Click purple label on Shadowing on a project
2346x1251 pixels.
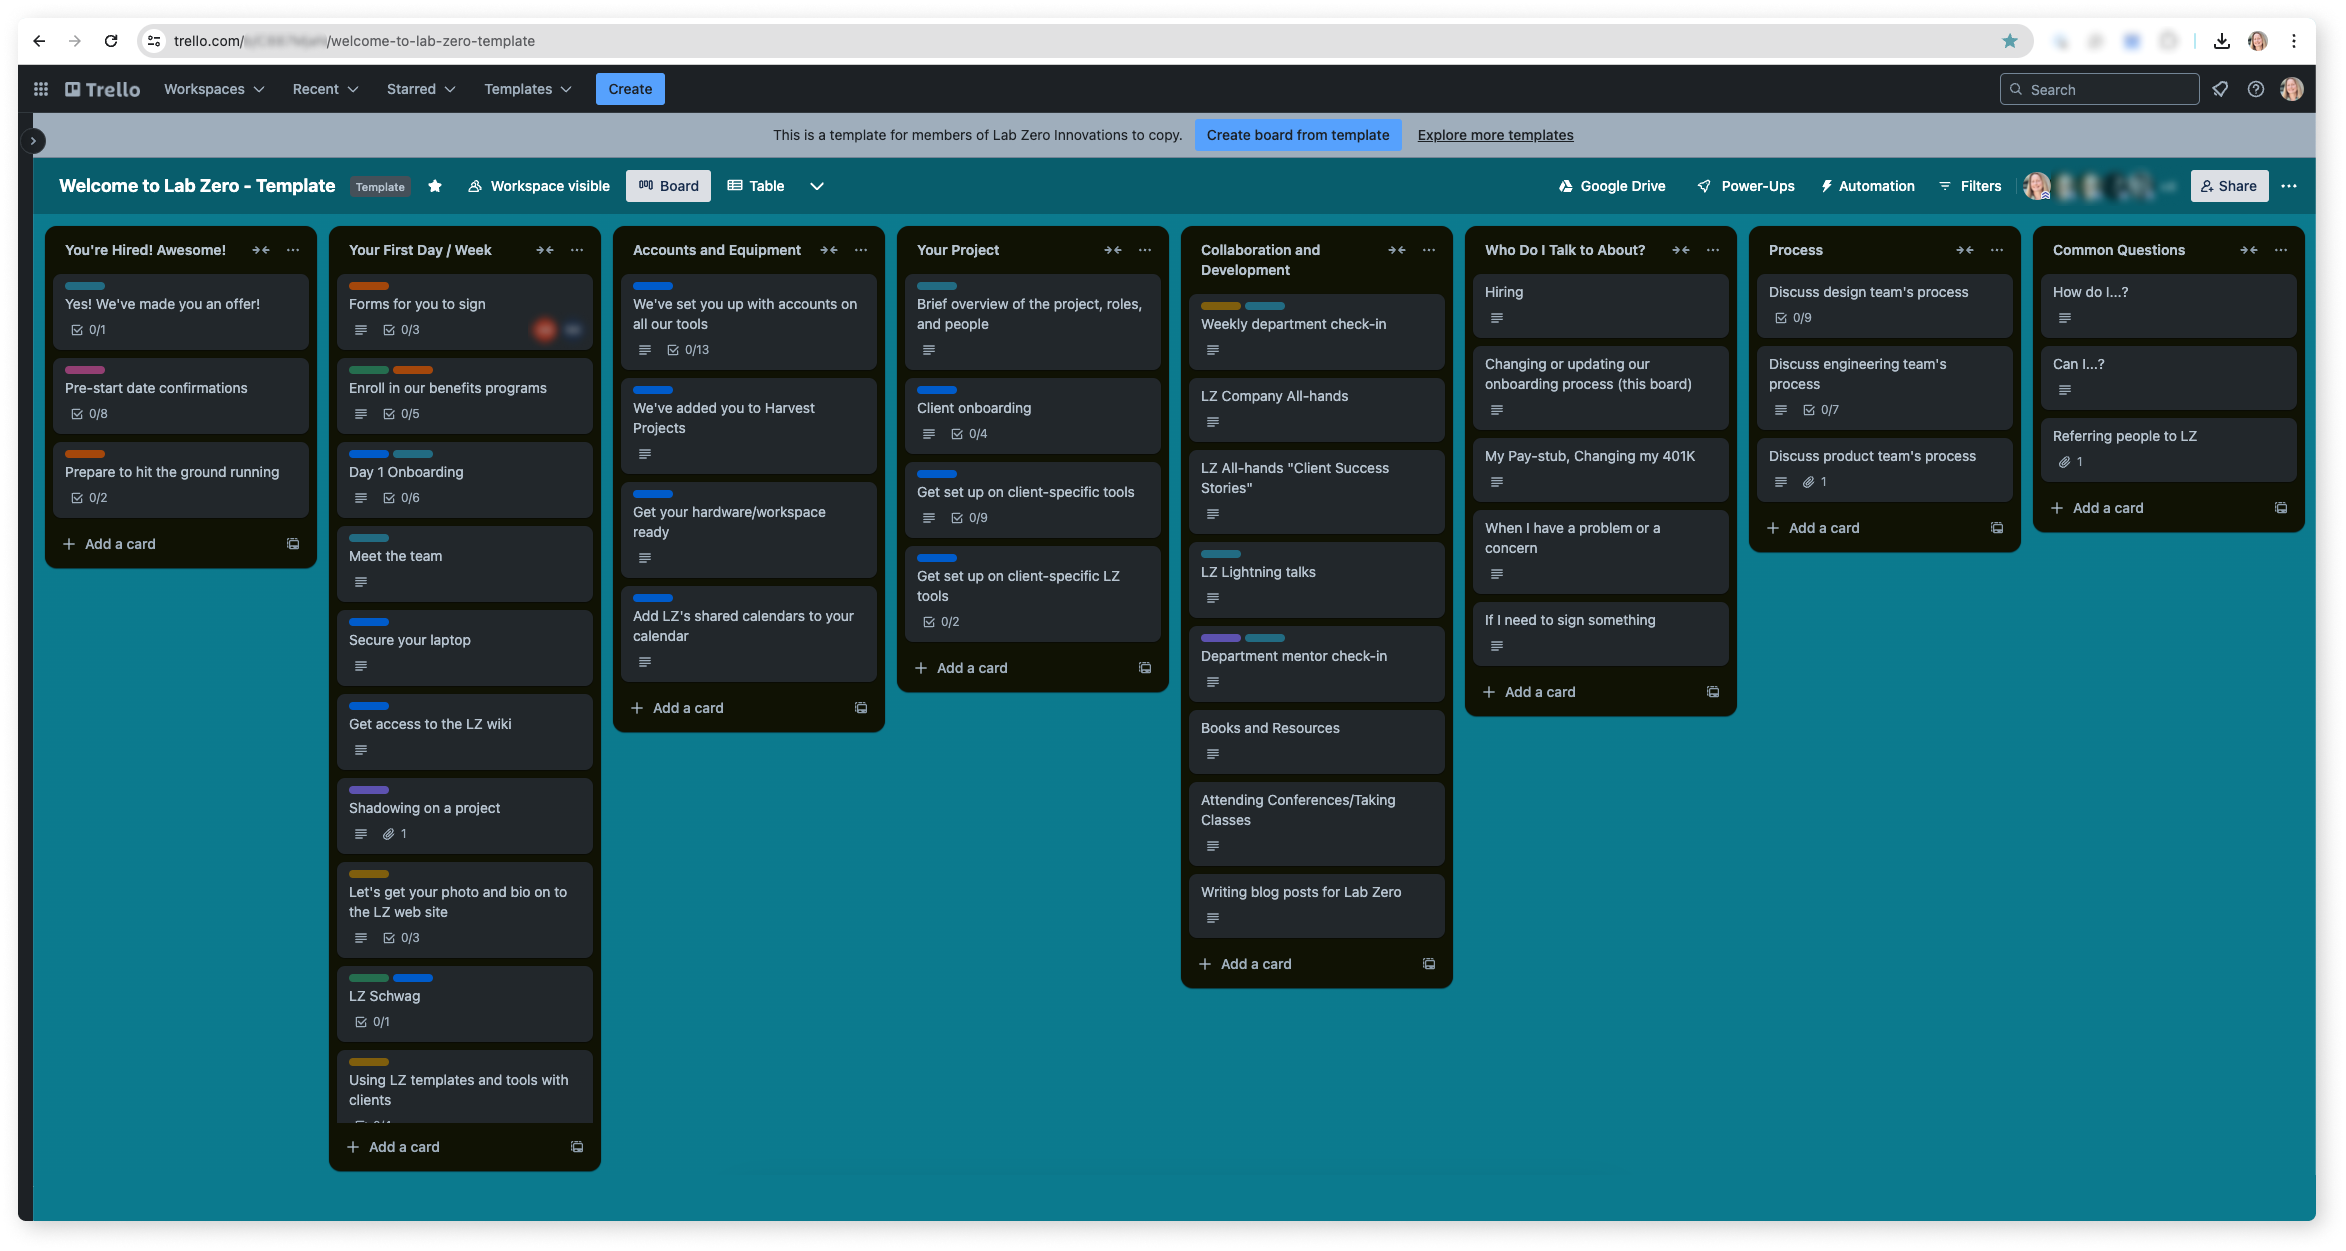coord(369,790)
